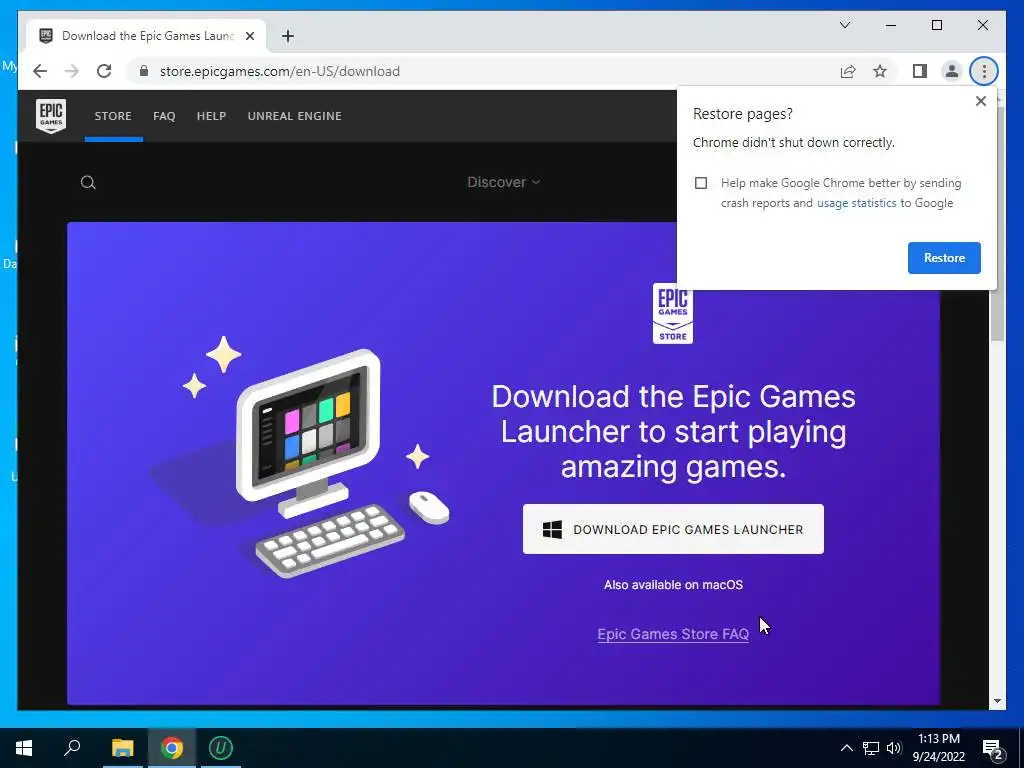Open Chrome's three-dot menu

pyautogui.click(x=984, y=71)
